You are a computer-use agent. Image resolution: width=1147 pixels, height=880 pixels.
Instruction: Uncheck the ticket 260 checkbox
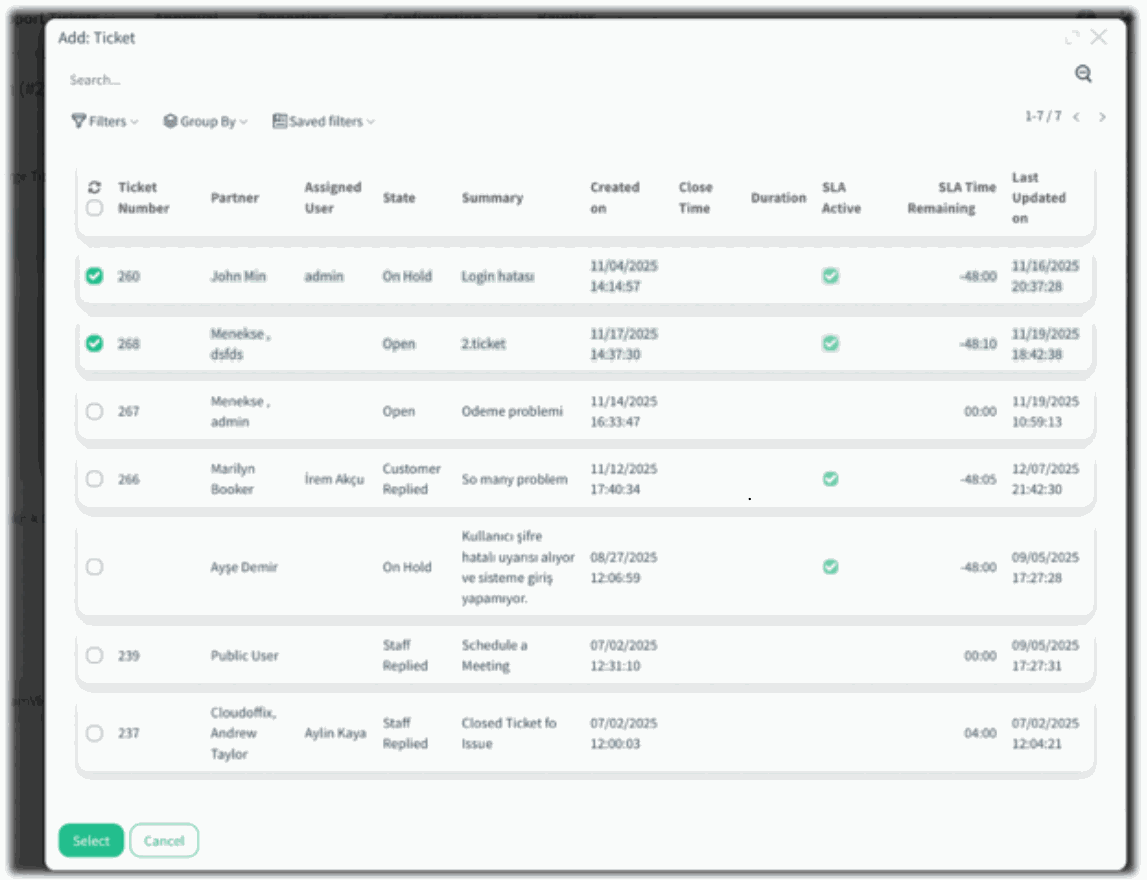pyautogui.click(x=94, y=276)
